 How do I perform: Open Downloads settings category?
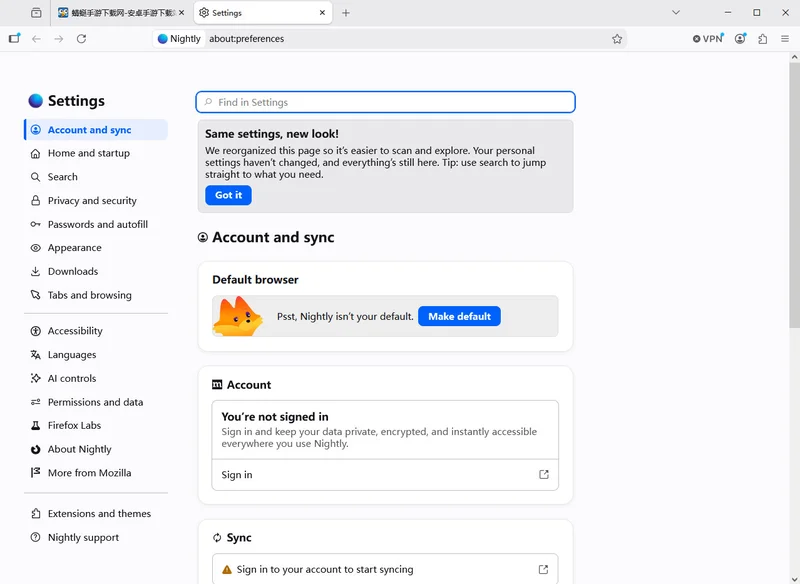(96, 271)
